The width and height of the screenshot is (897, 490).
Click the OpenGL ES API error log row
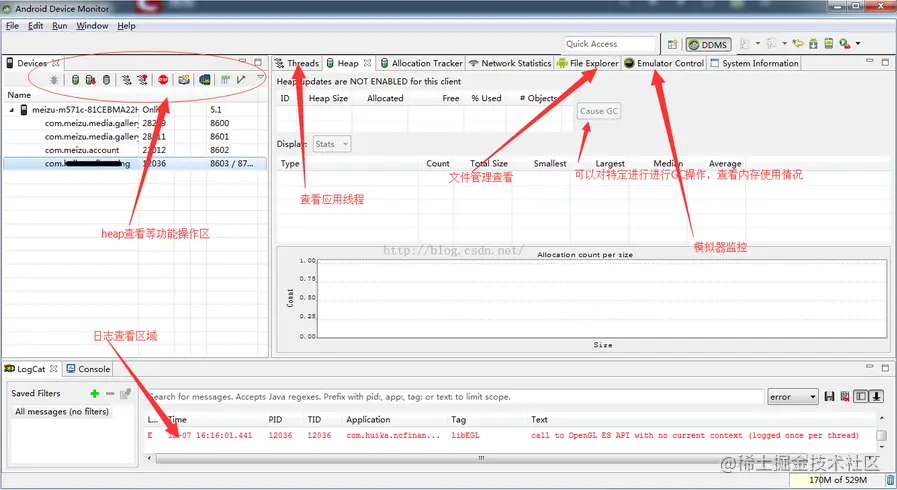[x=510, y=435]
